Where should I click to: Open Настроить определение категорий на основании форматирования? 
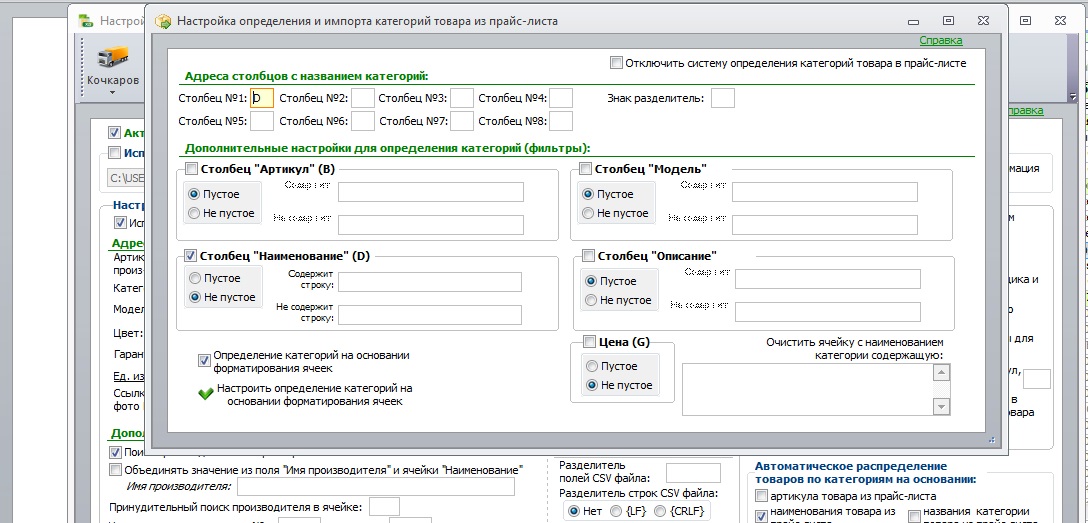pos(314,395)
